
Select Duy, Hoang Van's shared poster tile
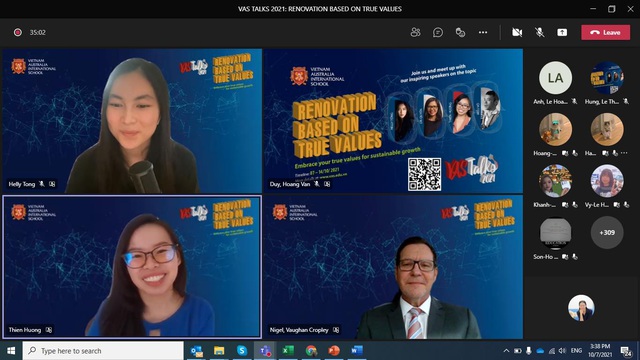(x=393, y=121)
